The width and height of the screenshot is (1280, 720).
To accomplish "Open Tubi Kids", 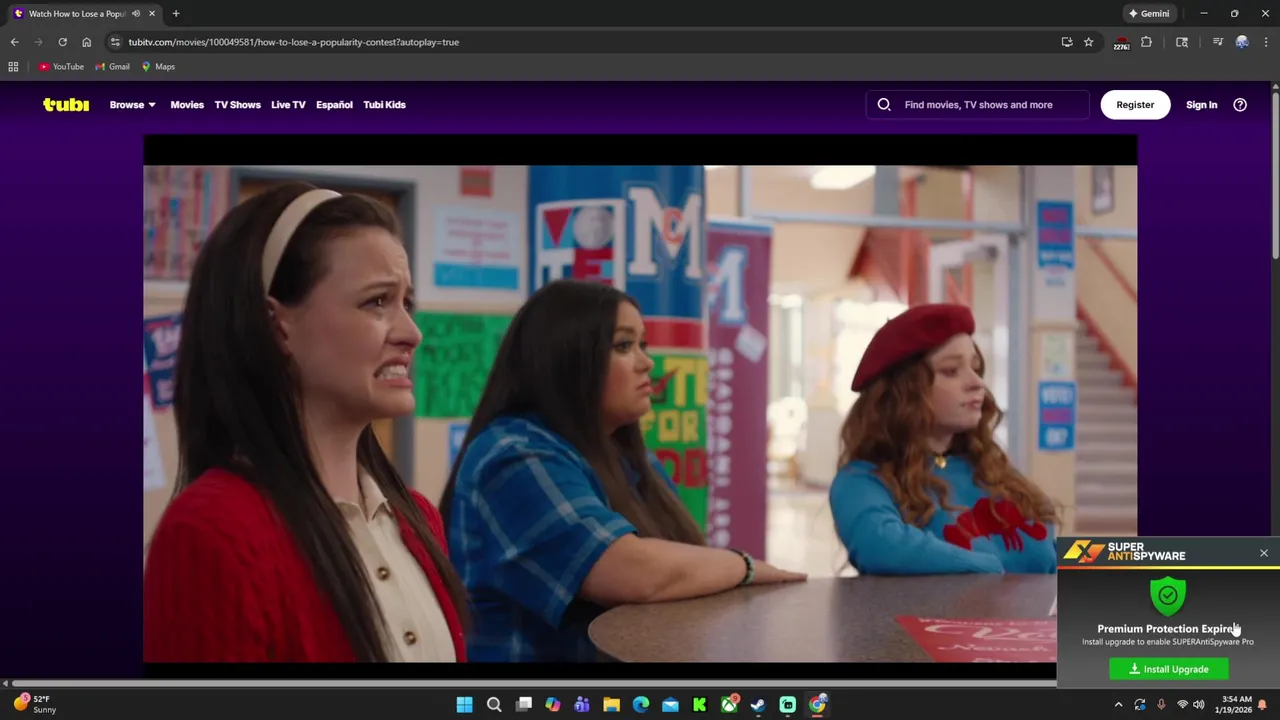I will [x=384, y=104].
